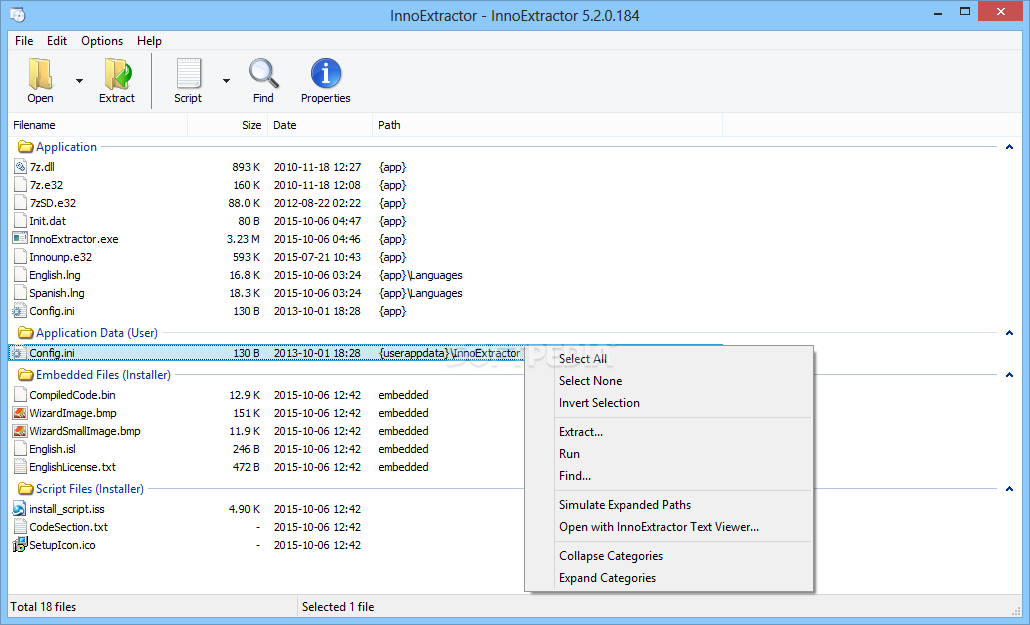This screenshot has width=1030, height=625.
Task: Click the highlighted Config.ini row filename
Action: click(52, 353)
